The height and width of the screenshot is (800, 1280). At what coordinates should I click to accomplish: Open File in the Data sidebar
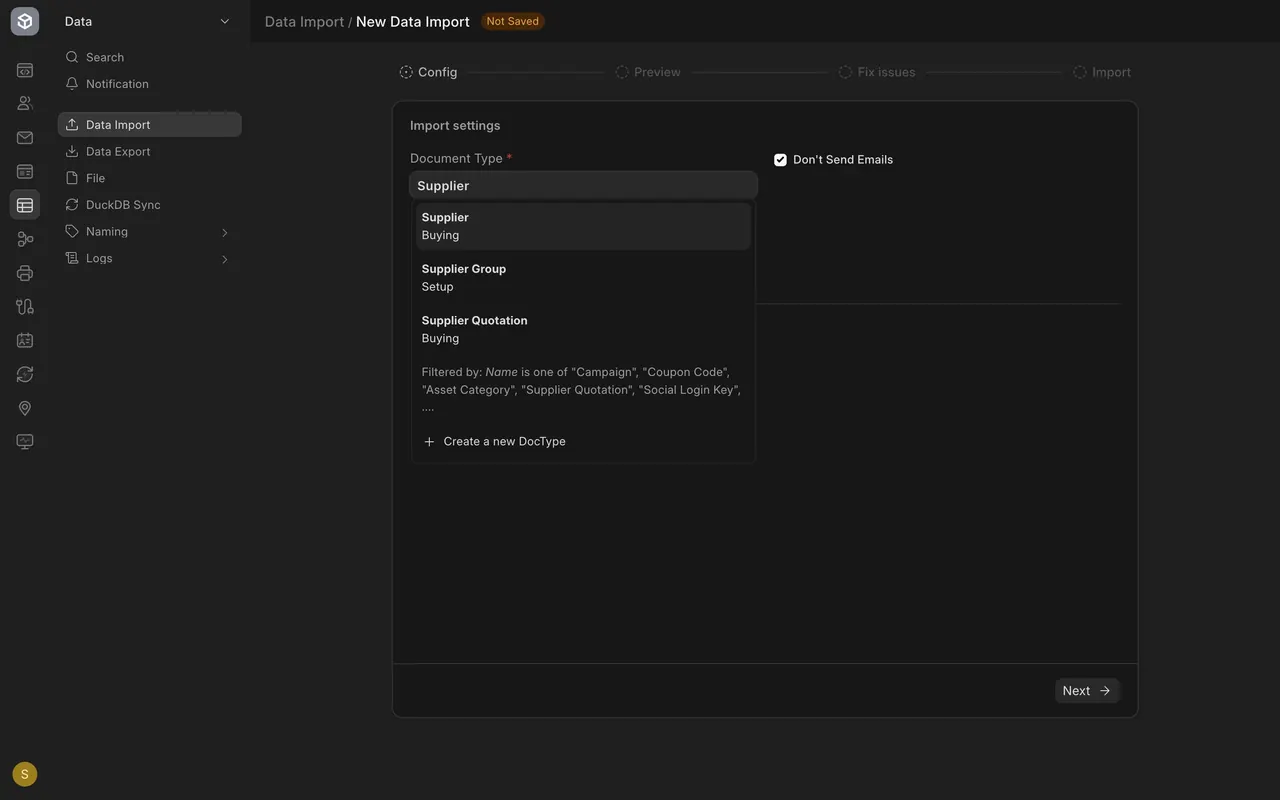[150, 178]
